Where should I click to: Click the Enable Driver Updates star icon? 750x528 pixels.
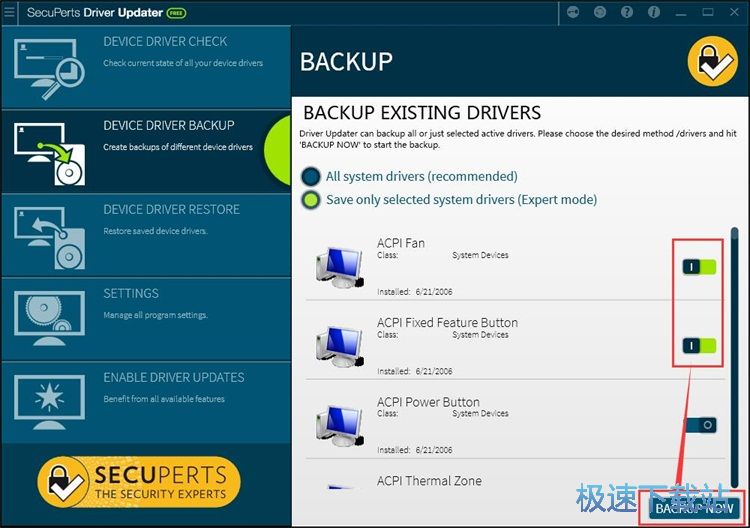[x=49, y=402]
